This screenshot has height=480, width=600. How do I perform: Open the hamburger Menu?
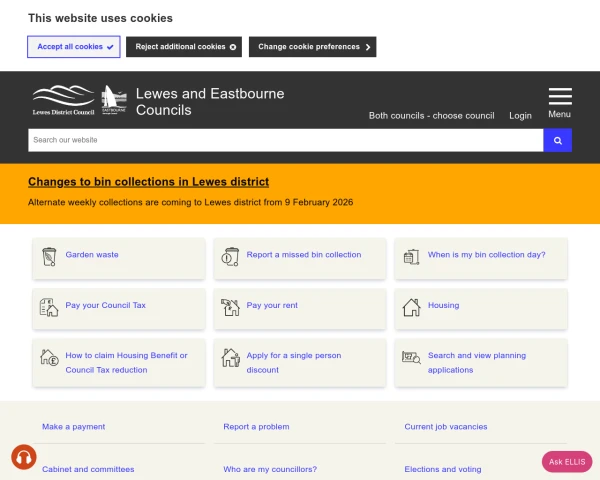(560, 102)
